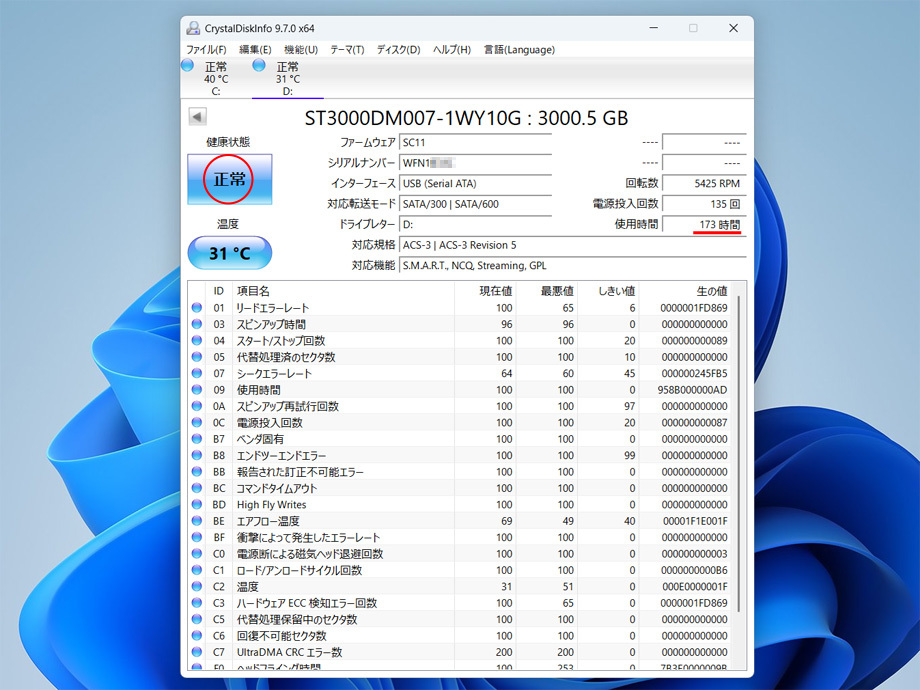Image resolution: width=920 pixels, height=690 pixels.
Task: Click the drive title ST3000DM007-1WY10G : 3000.5 GB
Action: click(x=466, y=119)
